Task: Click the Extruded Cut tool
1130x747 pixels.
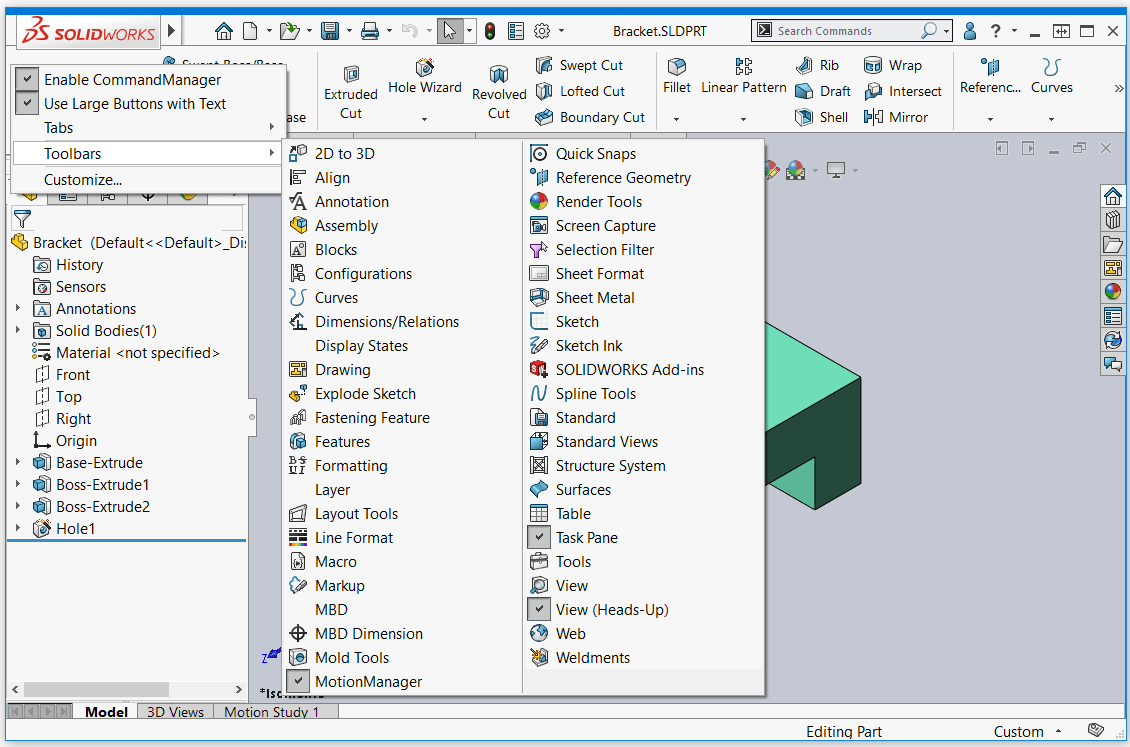Action: [350, 93]
